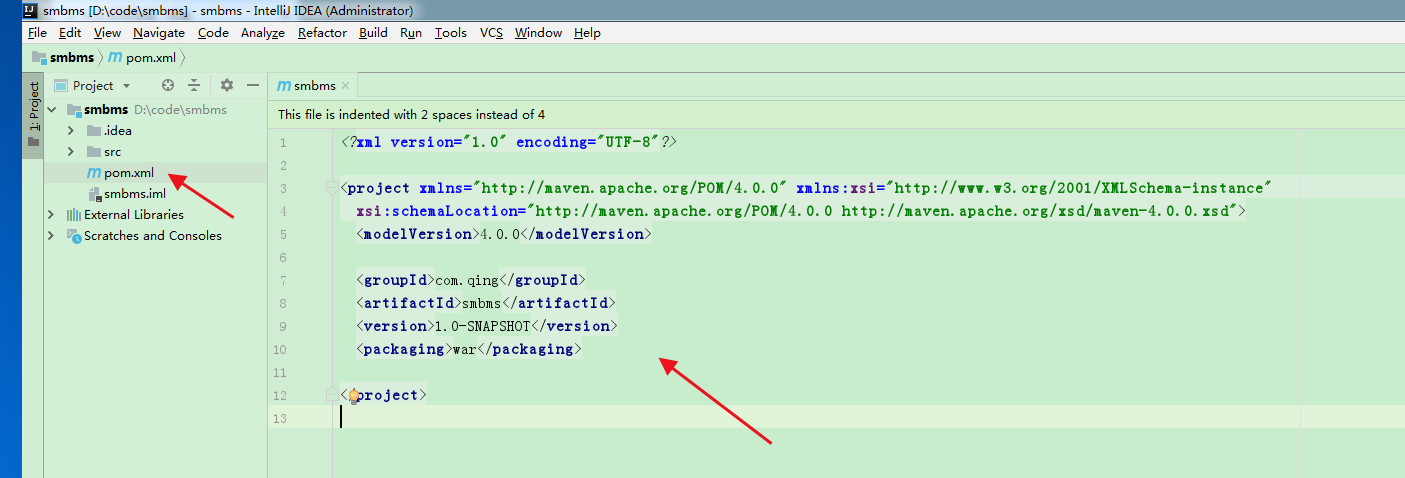Click modelVersion value 4.0.0

[500, 234]
